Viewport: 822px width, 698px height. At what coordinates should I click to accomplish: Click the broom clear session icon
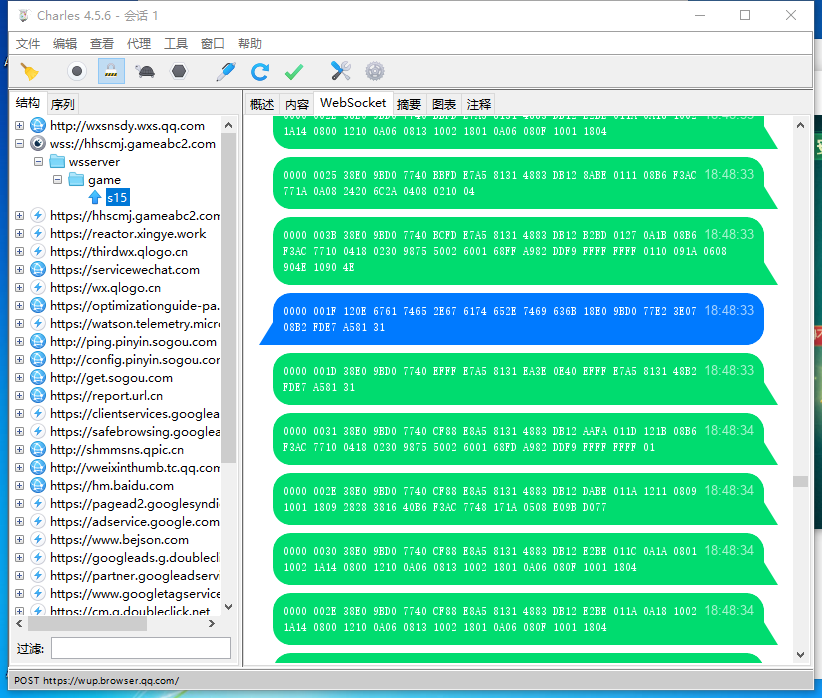29,71
